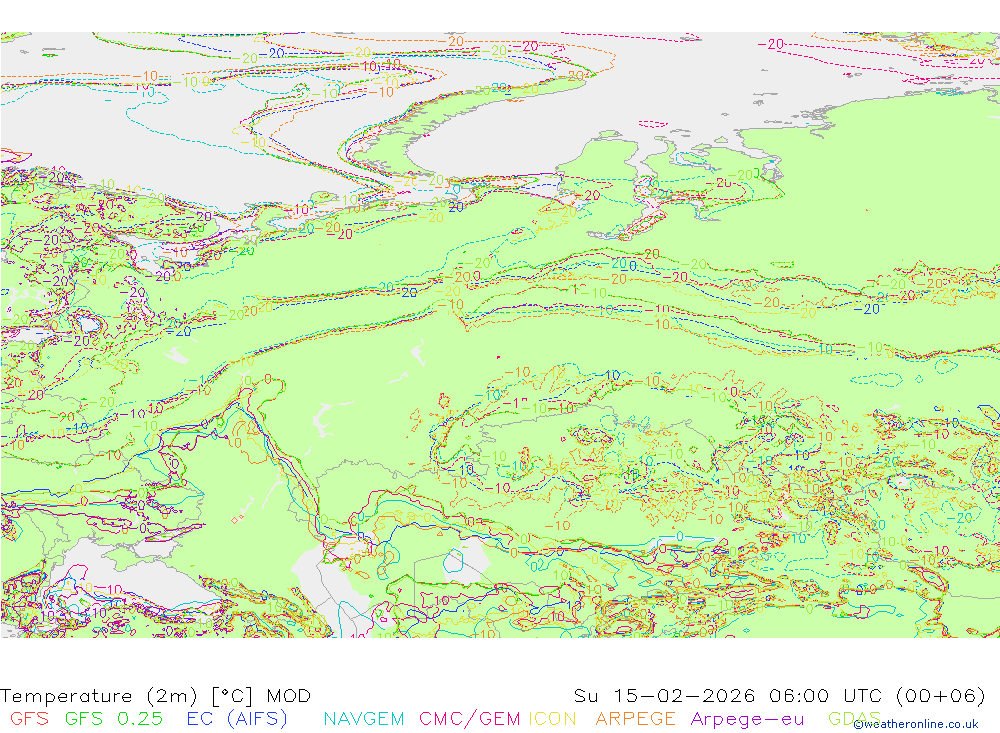Click the ICON legend label
1000x733 pixels.
(552, 718)
